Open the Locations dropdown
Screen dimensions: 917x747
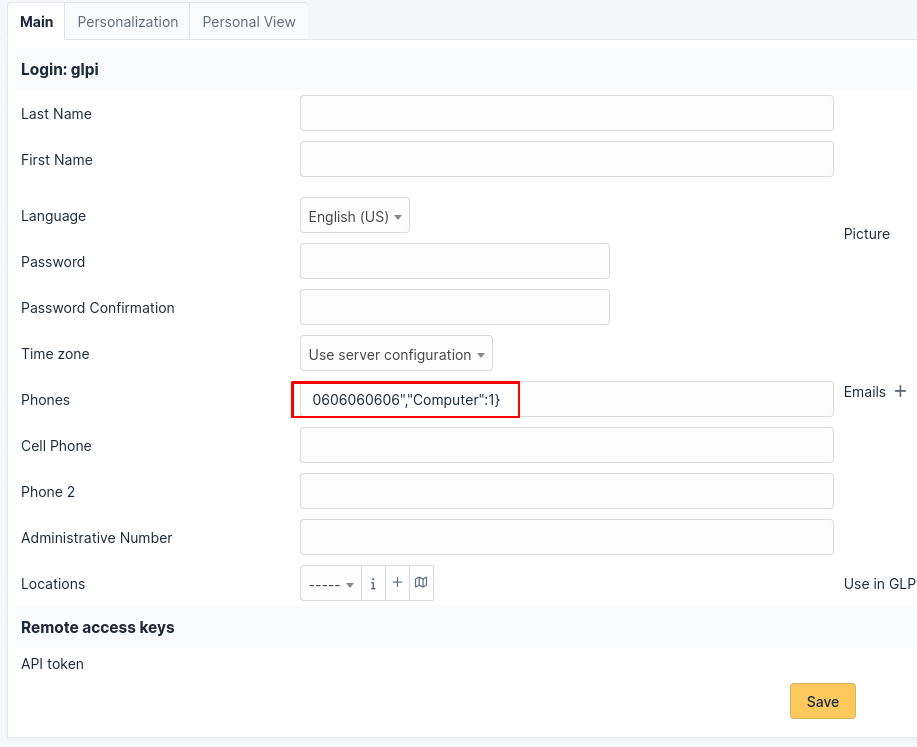pyautogui.click(x=331, y=584)
